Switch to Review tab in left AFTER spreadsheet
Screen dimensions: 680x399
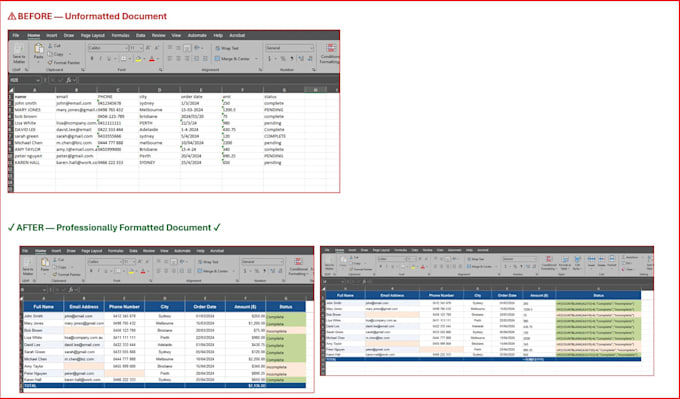tap(149, 251)
